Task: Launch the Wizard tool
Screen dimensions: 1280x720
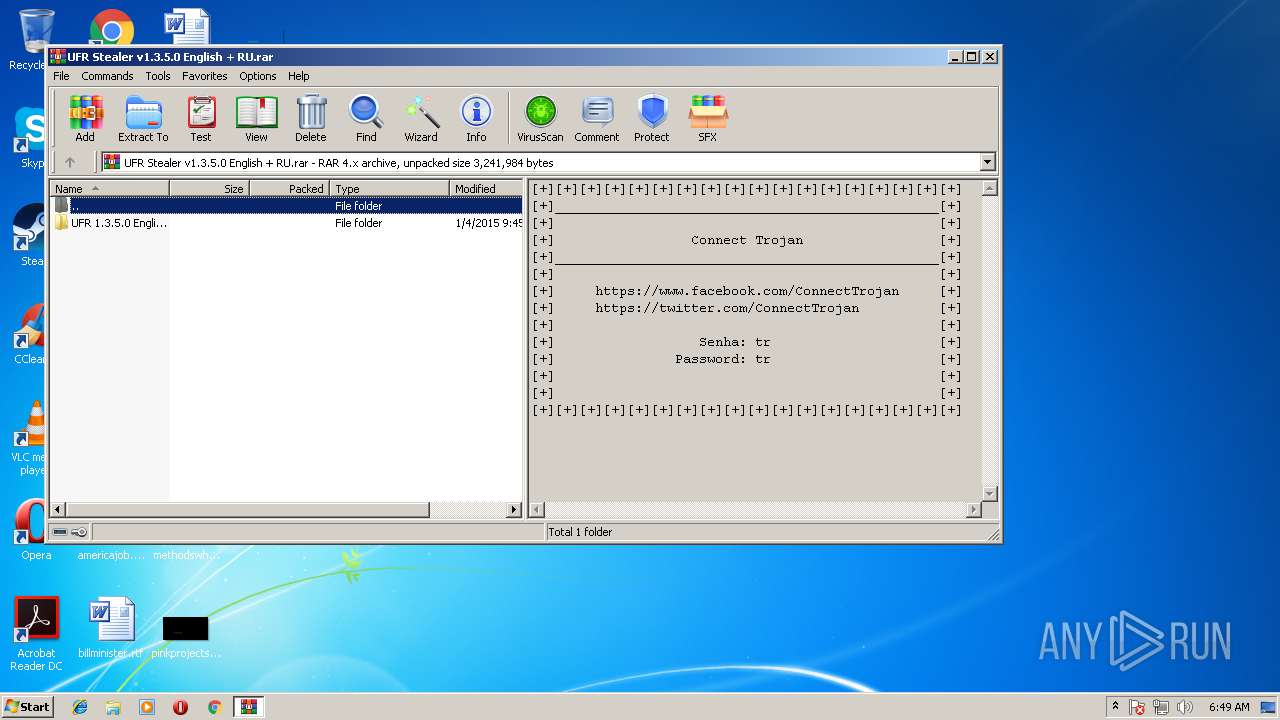Action: click(421, 119)
